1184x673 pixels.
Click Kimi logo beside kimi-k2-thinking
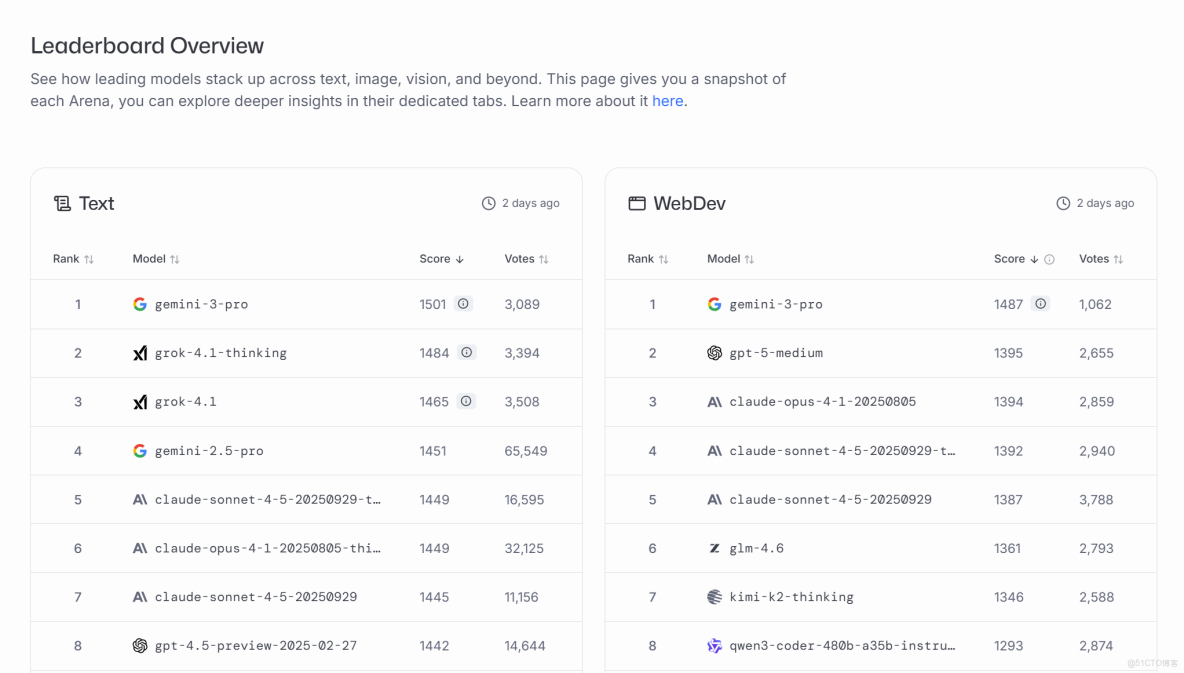click(714, 597)
